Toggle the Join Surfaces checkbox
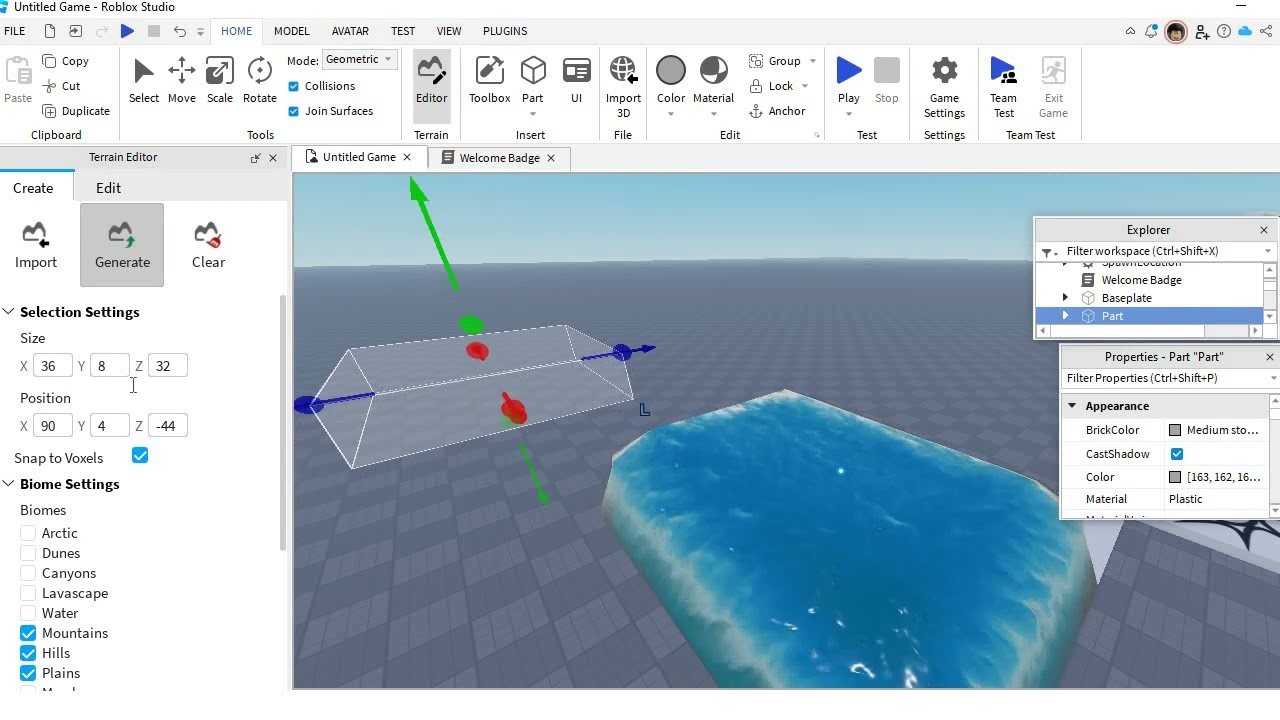 pyautogui.click(x=293, y=111)
